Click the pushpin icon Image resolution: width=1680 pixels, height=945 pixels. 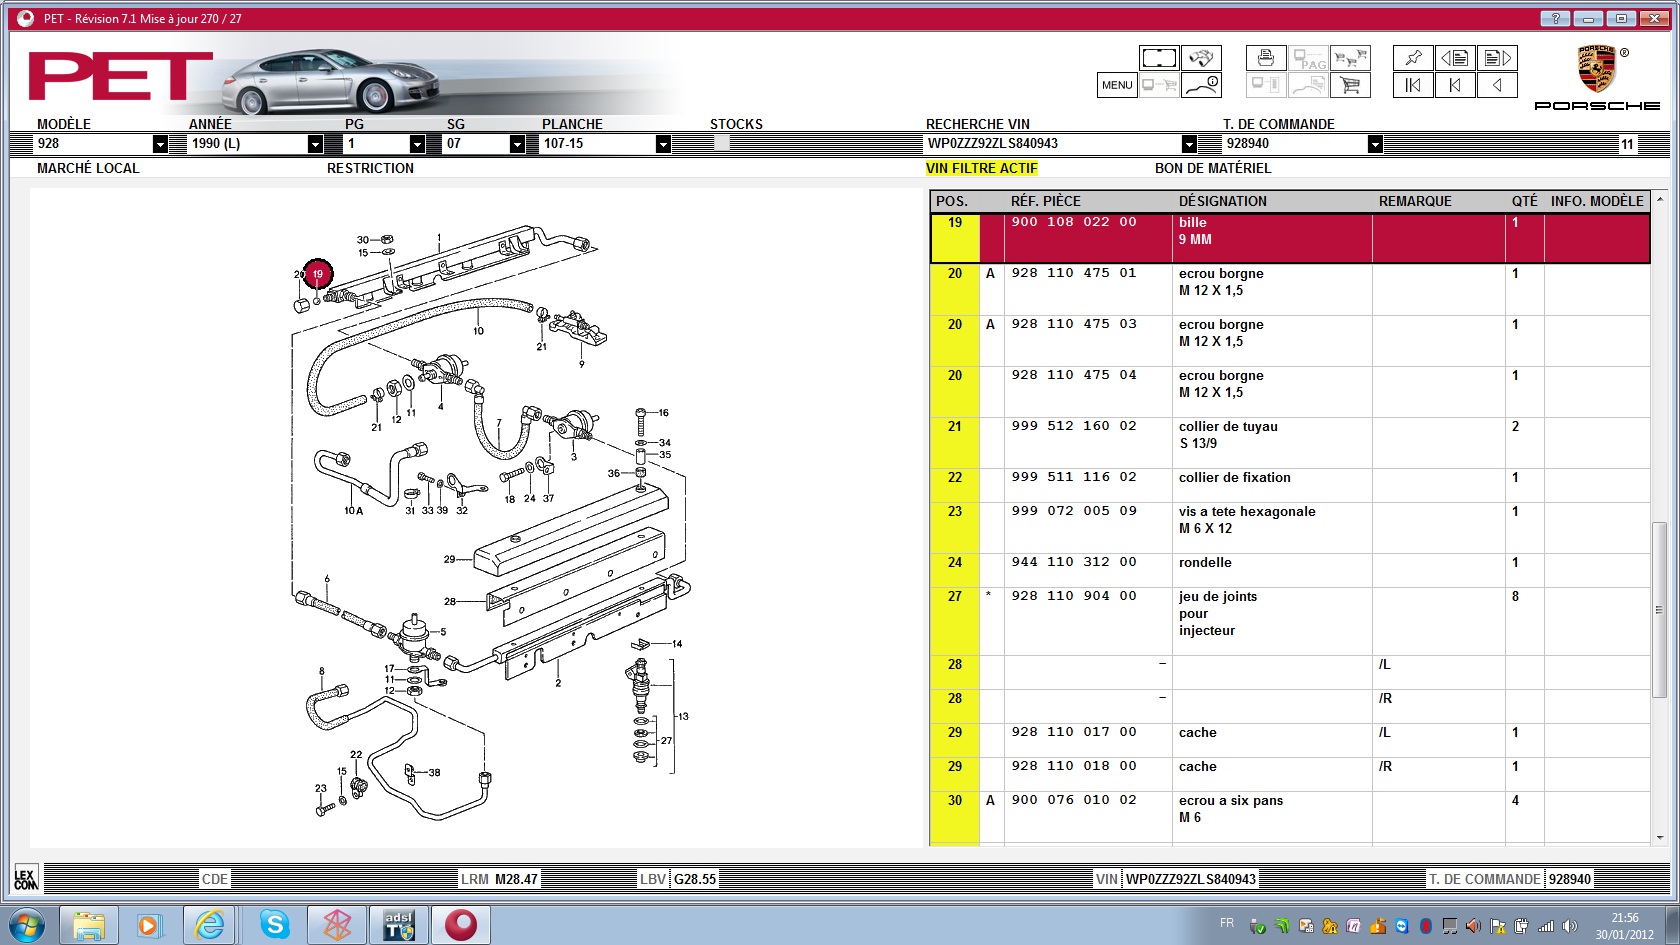coord(1413,58)
